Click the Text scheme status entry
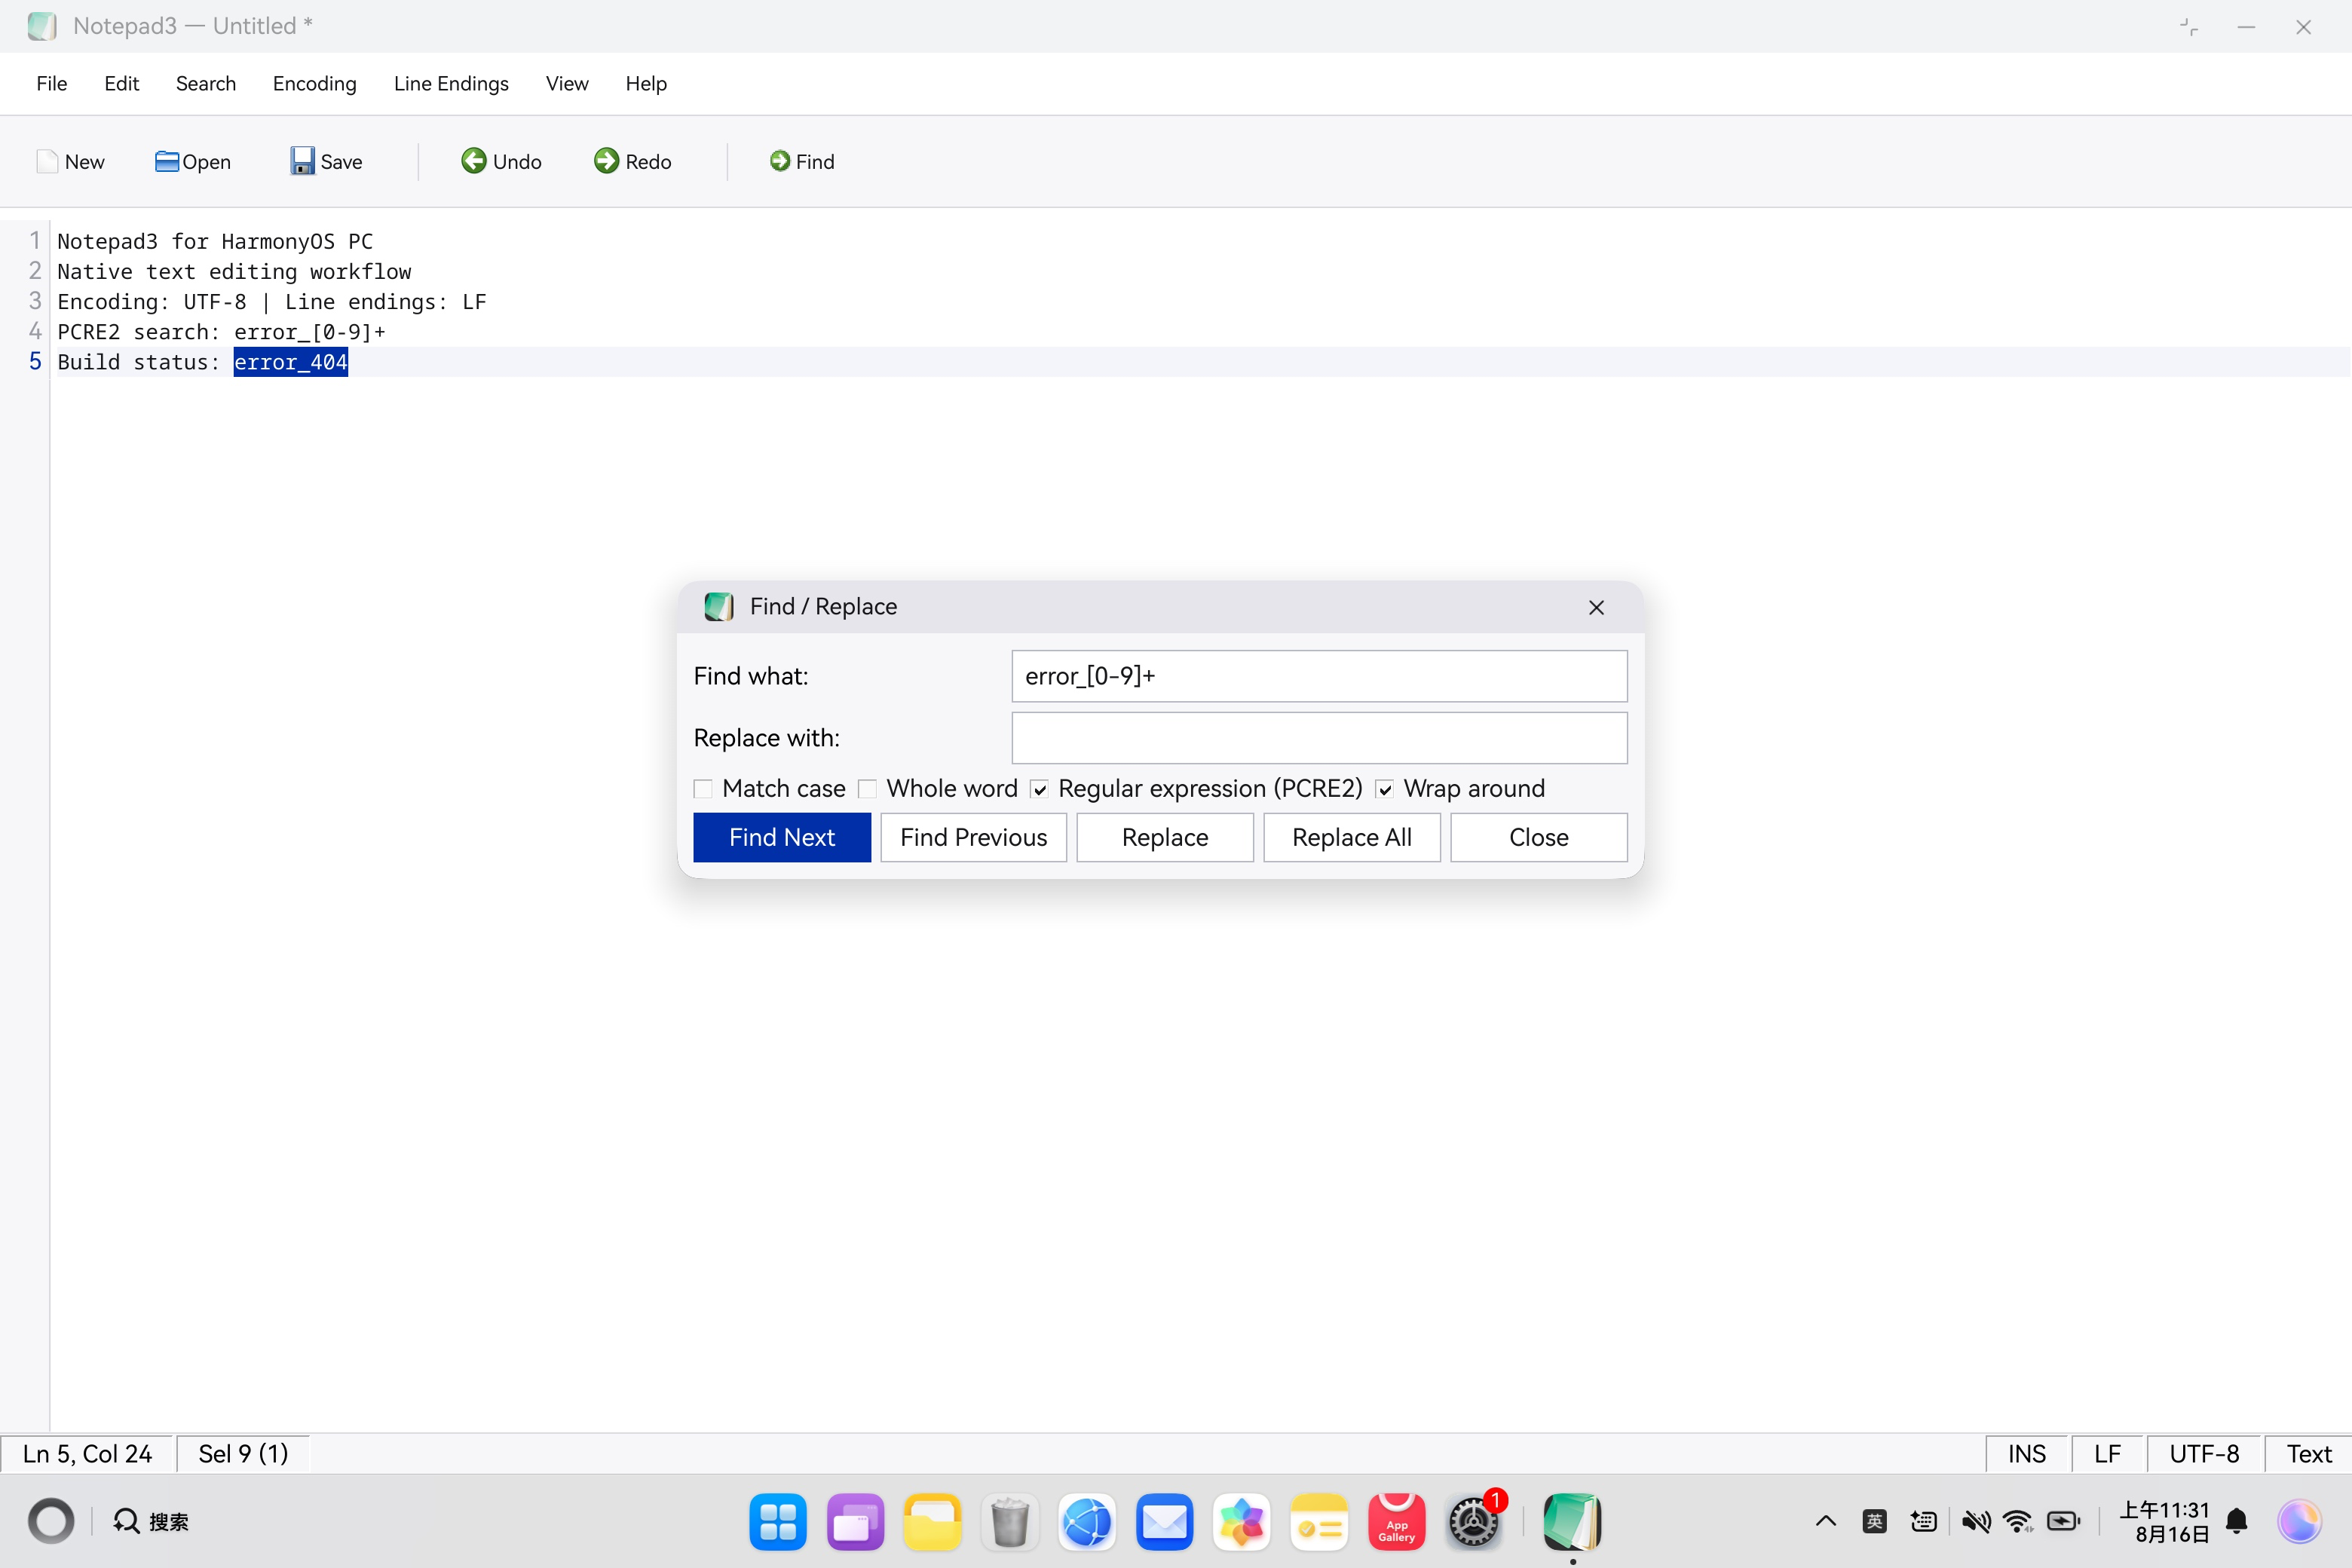The width and height of the screenshot is (2352, 1568). pyautogui.click(x=2309, y=1454)
